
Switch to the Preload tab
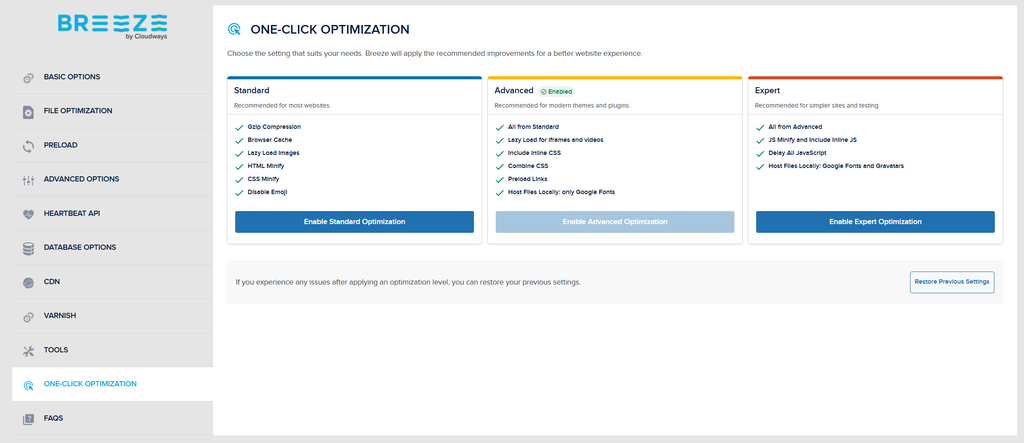pos(112,145)
